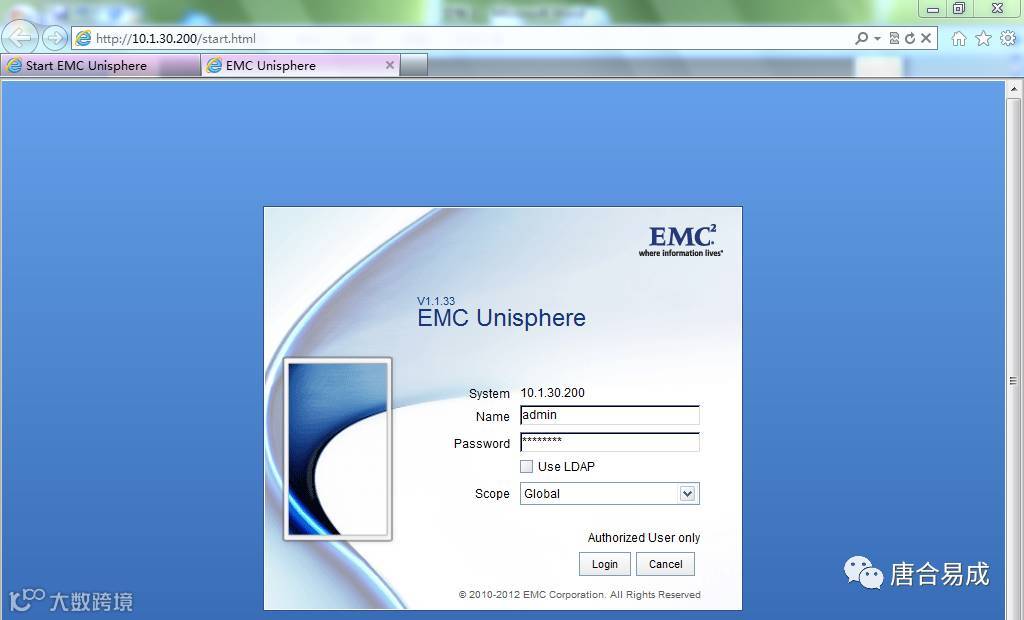The height and width of the screenshot is (620, 1024).
Task: Open the browser Tools gear icon
Action: (x=1008, y=39)
